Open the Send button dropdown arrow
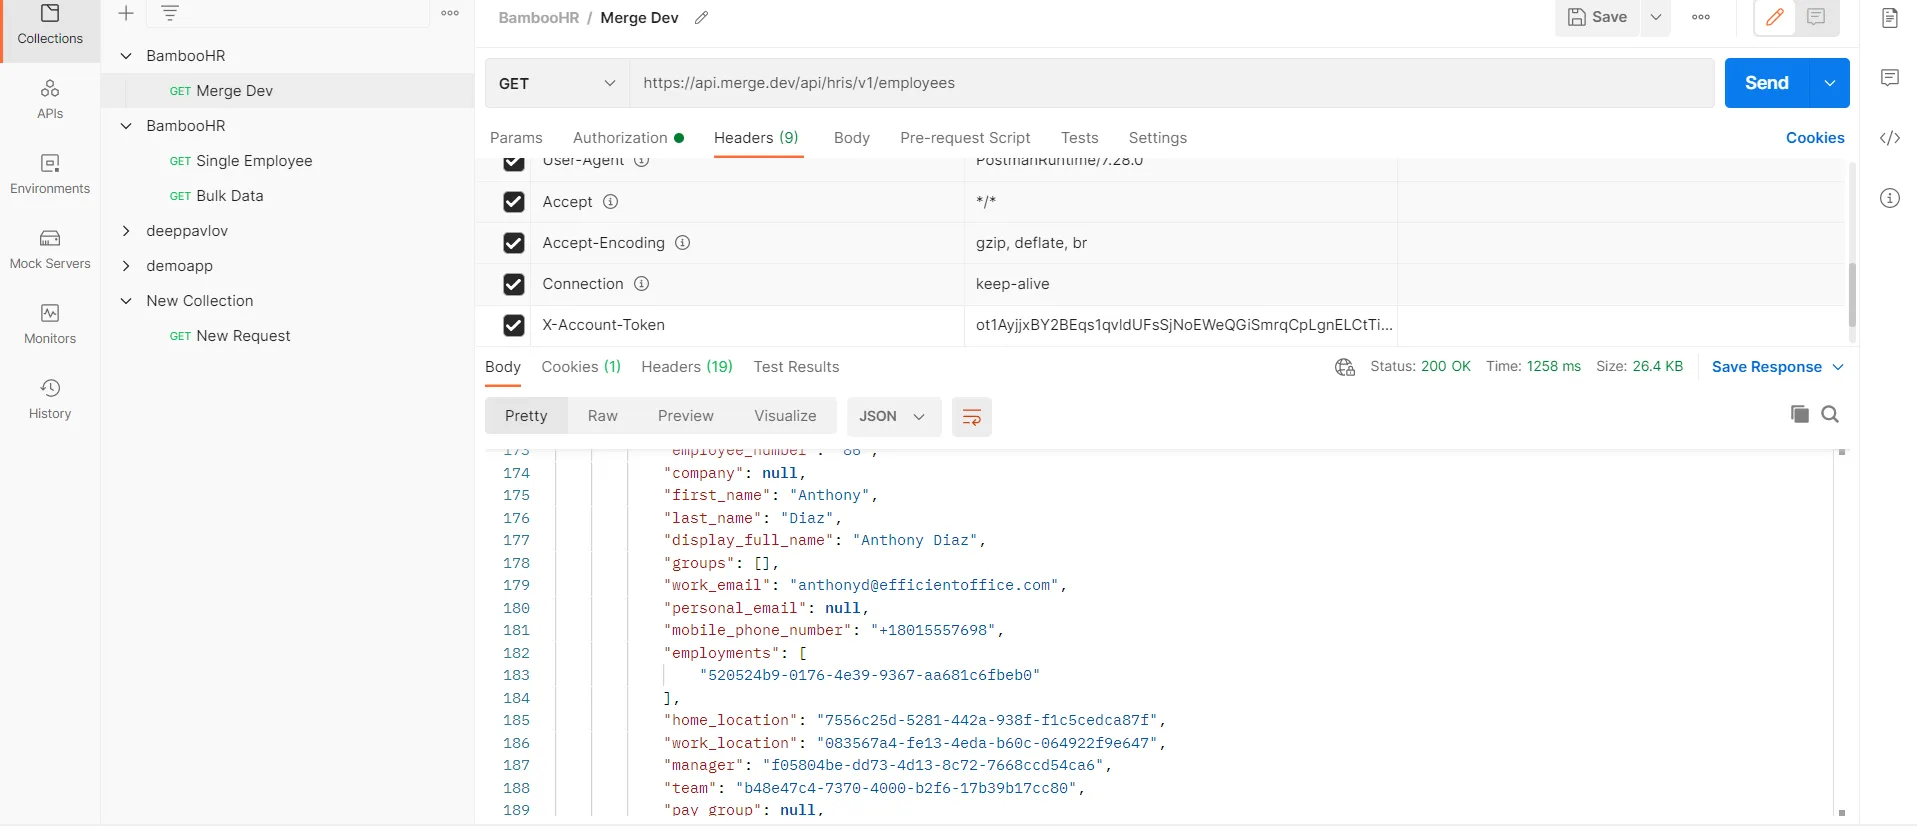The height and width of the screenshot is (833, 1917). click(x=1829, y=83)
